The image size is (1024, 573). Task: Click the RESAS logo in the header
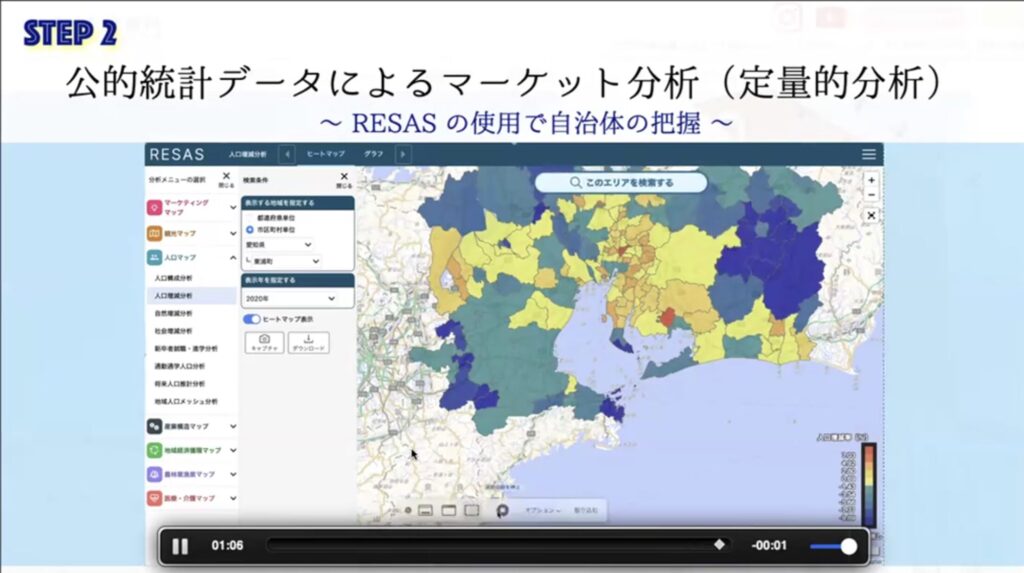click(176, 155)
